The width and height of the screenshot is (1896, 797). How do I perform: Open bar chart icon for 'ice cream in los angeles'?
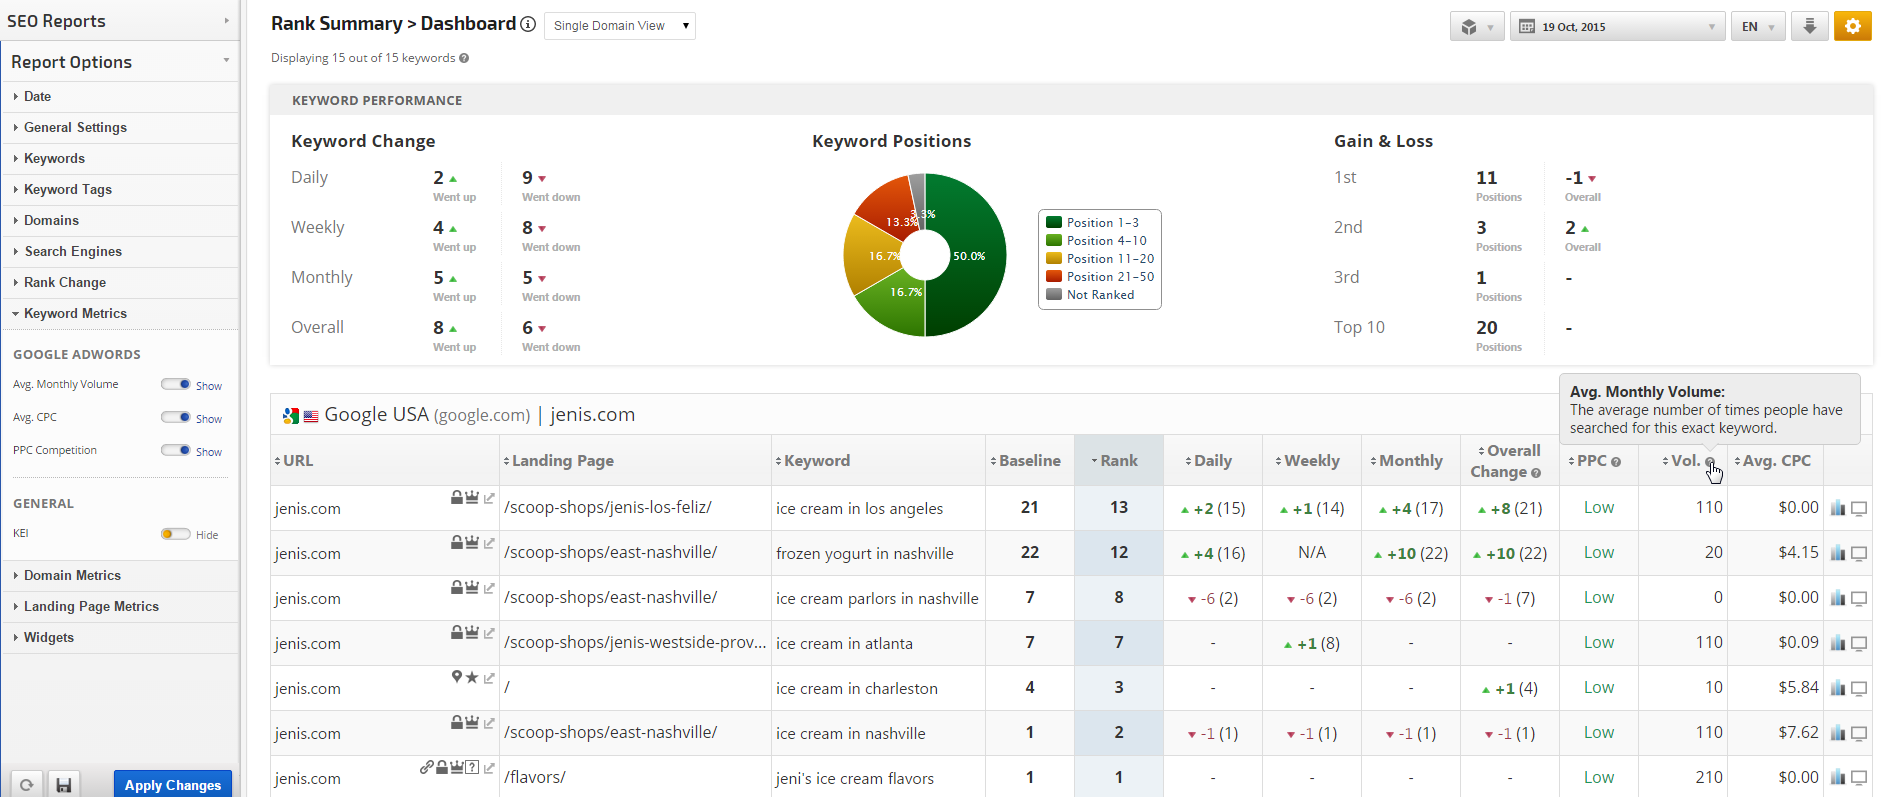pyautogui.click(x=1838, y=508)
